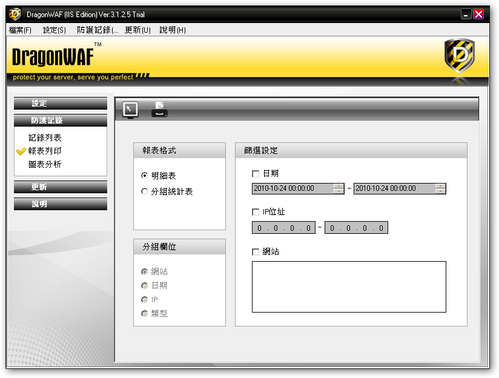
Task: Enable the 日期 filter checkbox
Action: coord(255,174)
